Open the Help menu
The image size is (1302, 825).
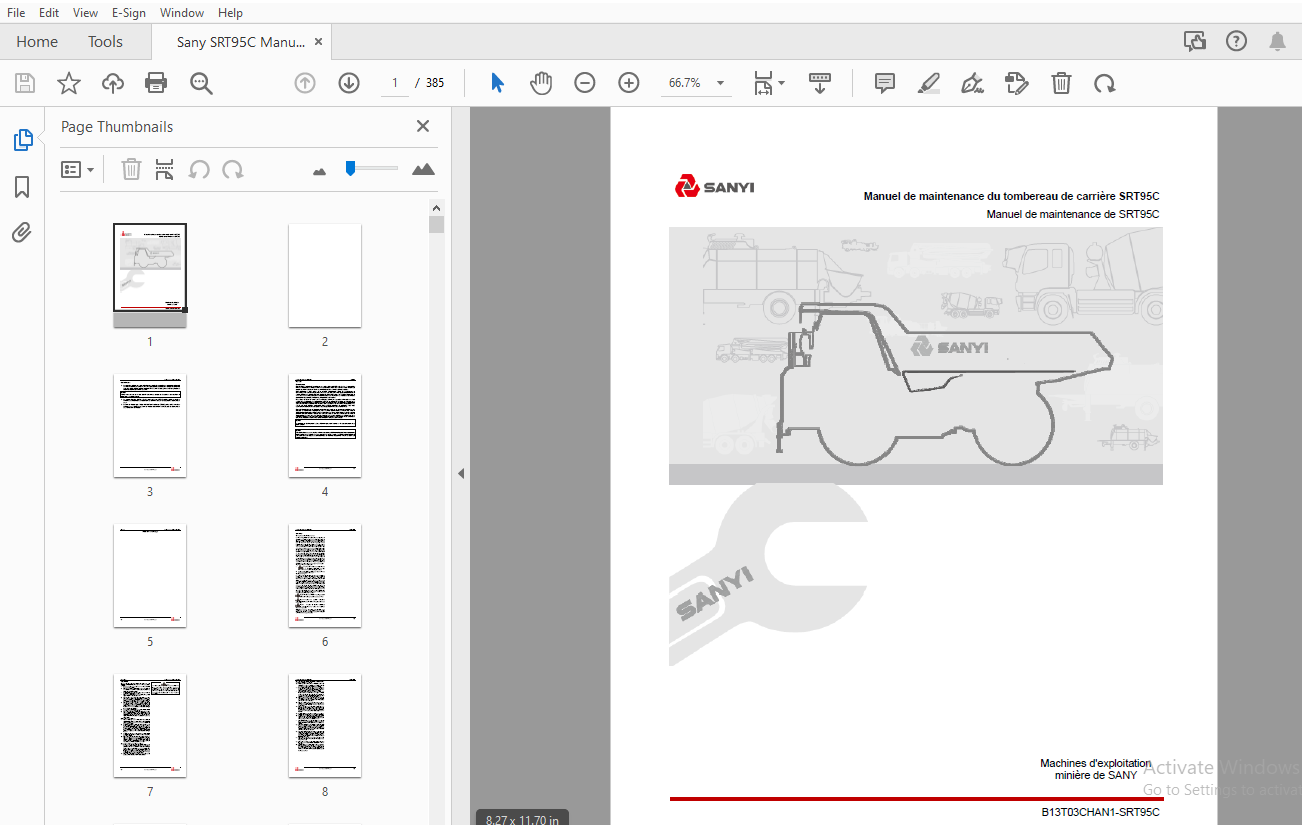(x=230, y=12)
